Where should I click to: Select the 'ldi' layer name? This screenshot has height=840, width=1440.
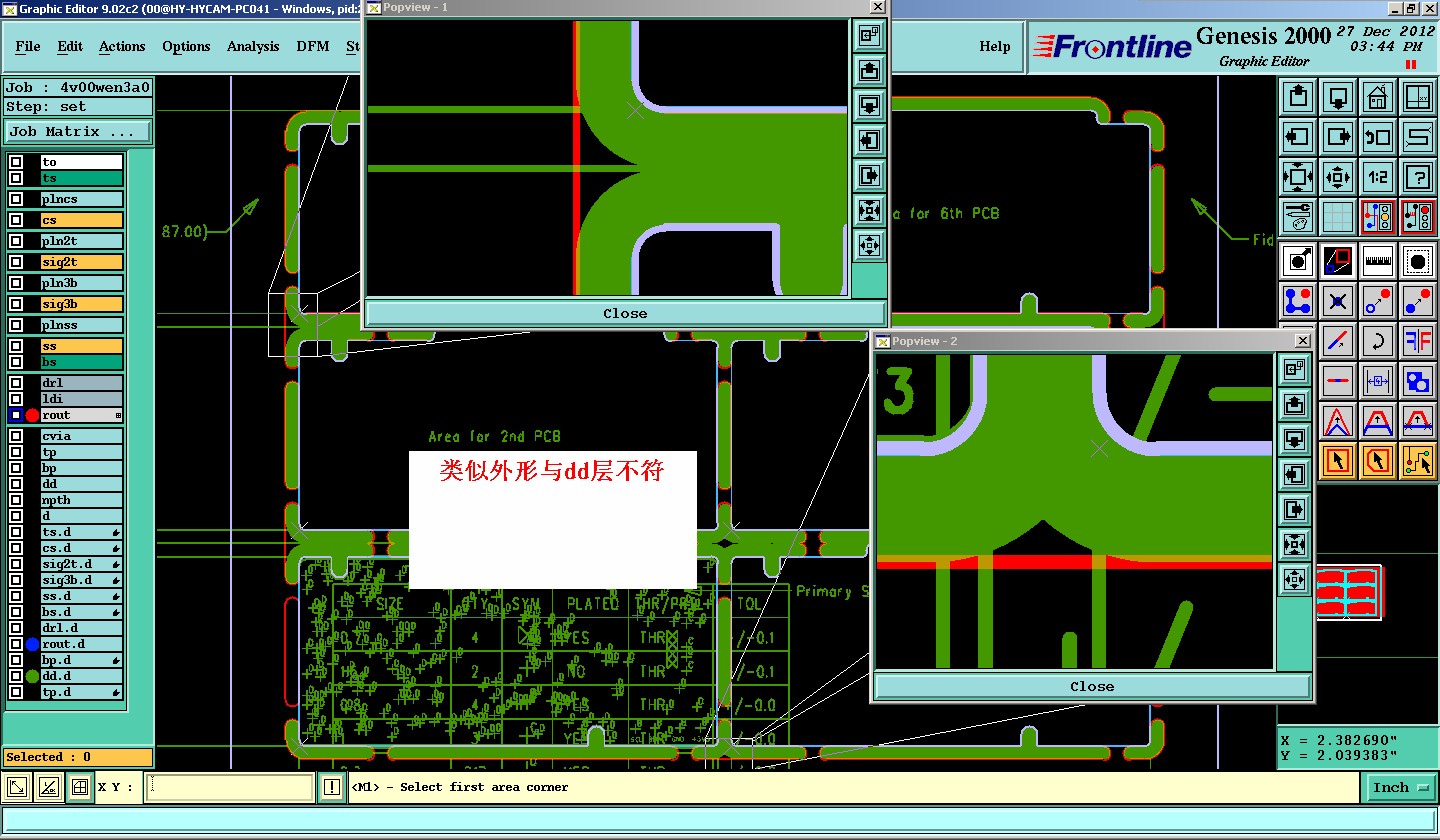[81, 399]
